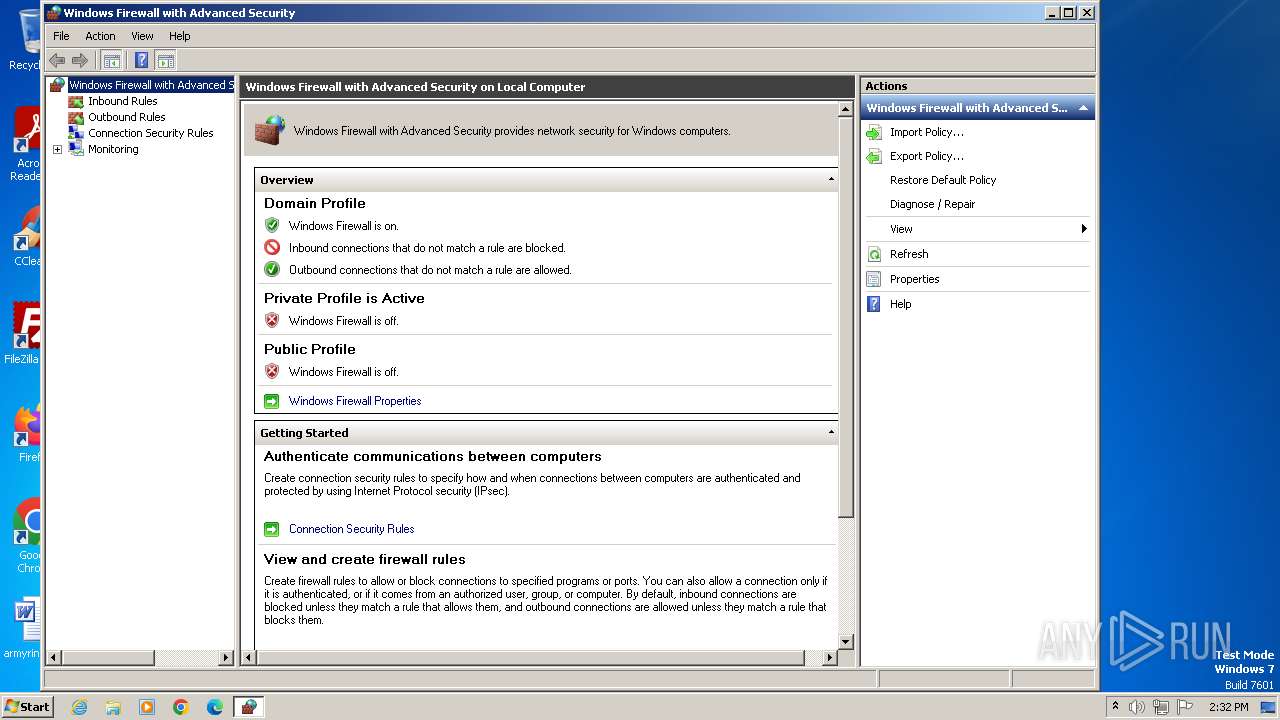The height and width of the screenshot is (720, 1280).
Task: Click green arrow beside Connection Security Rules link
Action: [x=271, y=529]
